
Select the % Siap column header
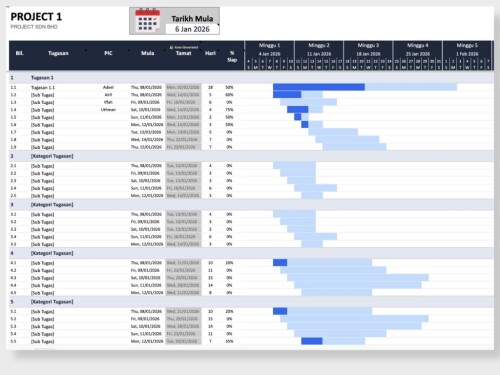(232, 56)
